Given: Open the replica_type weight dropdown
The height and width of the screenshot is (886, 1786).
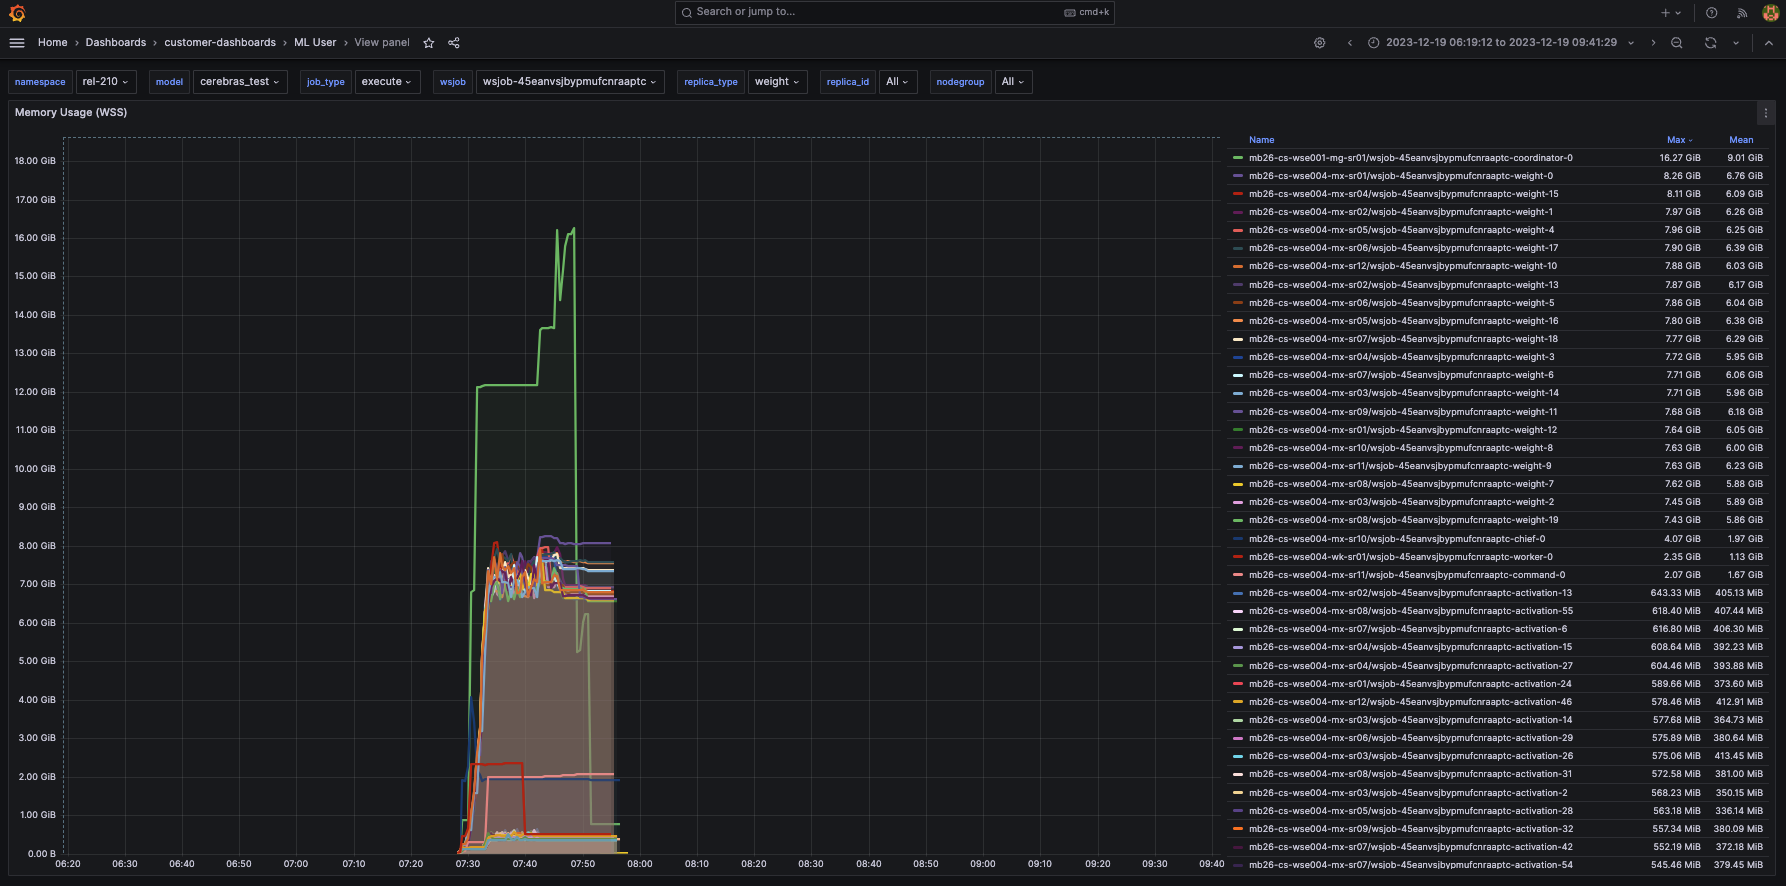Looking at the screenshot, I should (777, 82).
